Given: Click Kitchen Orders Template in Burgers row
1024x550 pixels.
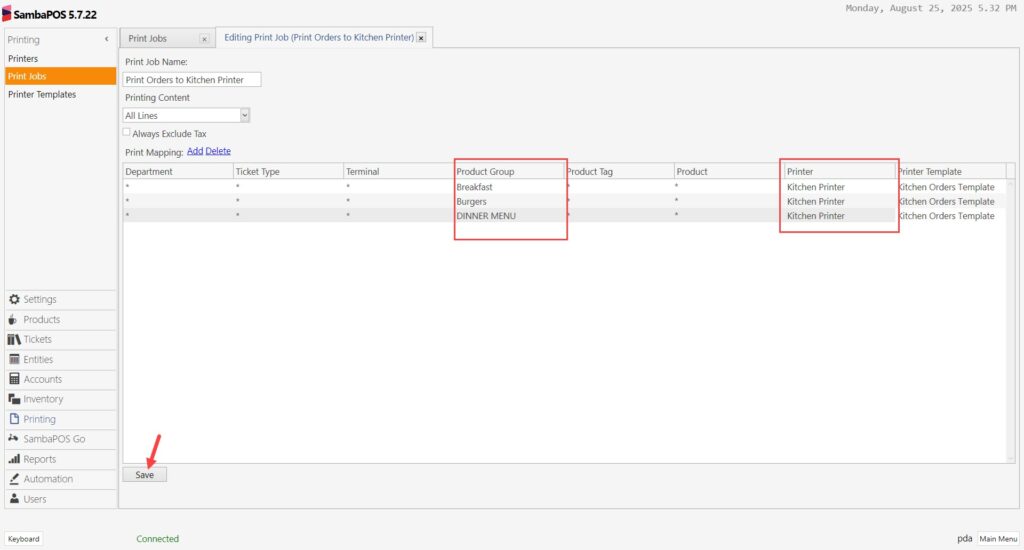Looking at the screenshot, I should (x=951, y=201).
